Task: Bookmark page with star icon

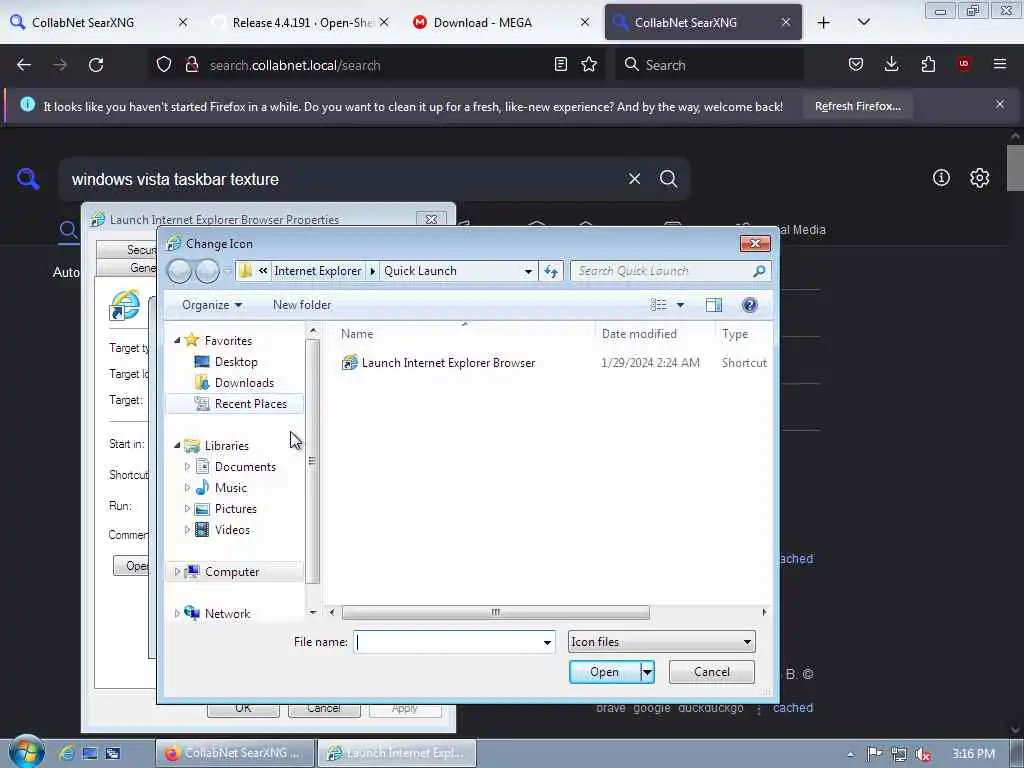Action: [x=589, y=64]
